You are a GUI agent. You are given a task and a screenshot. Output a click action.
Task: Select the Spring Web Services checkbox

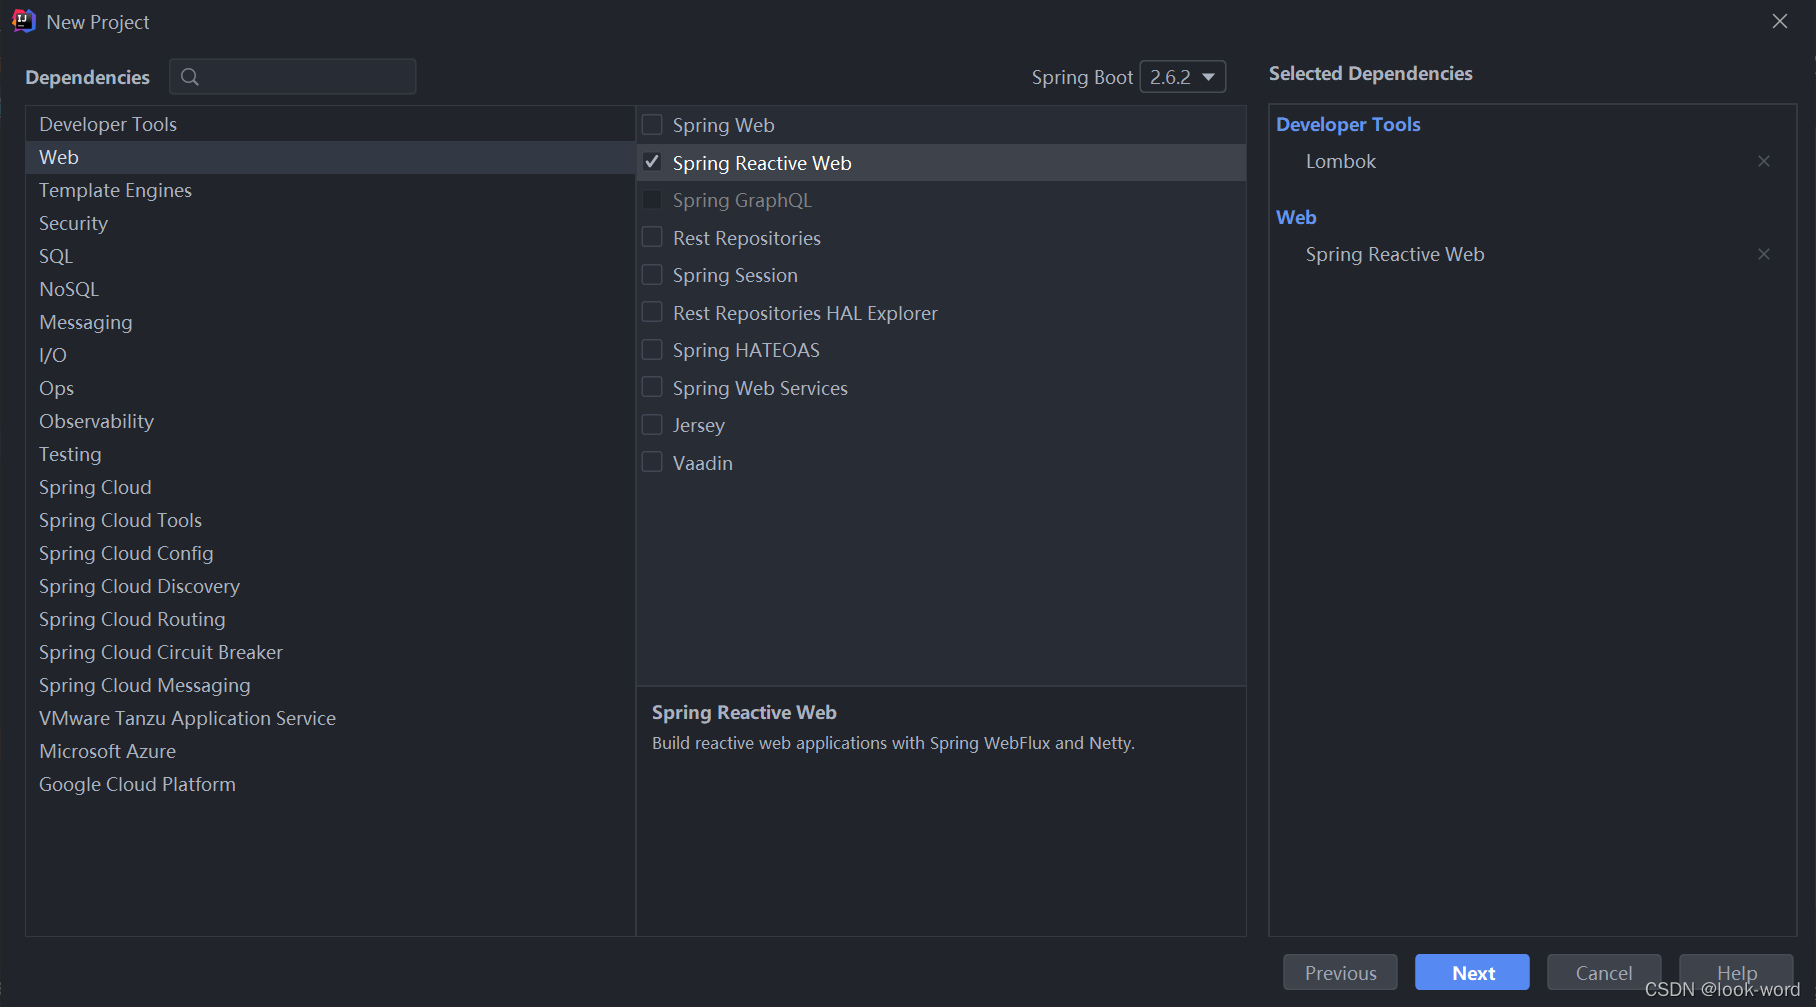pyautogui.click(x=652, y=387)
